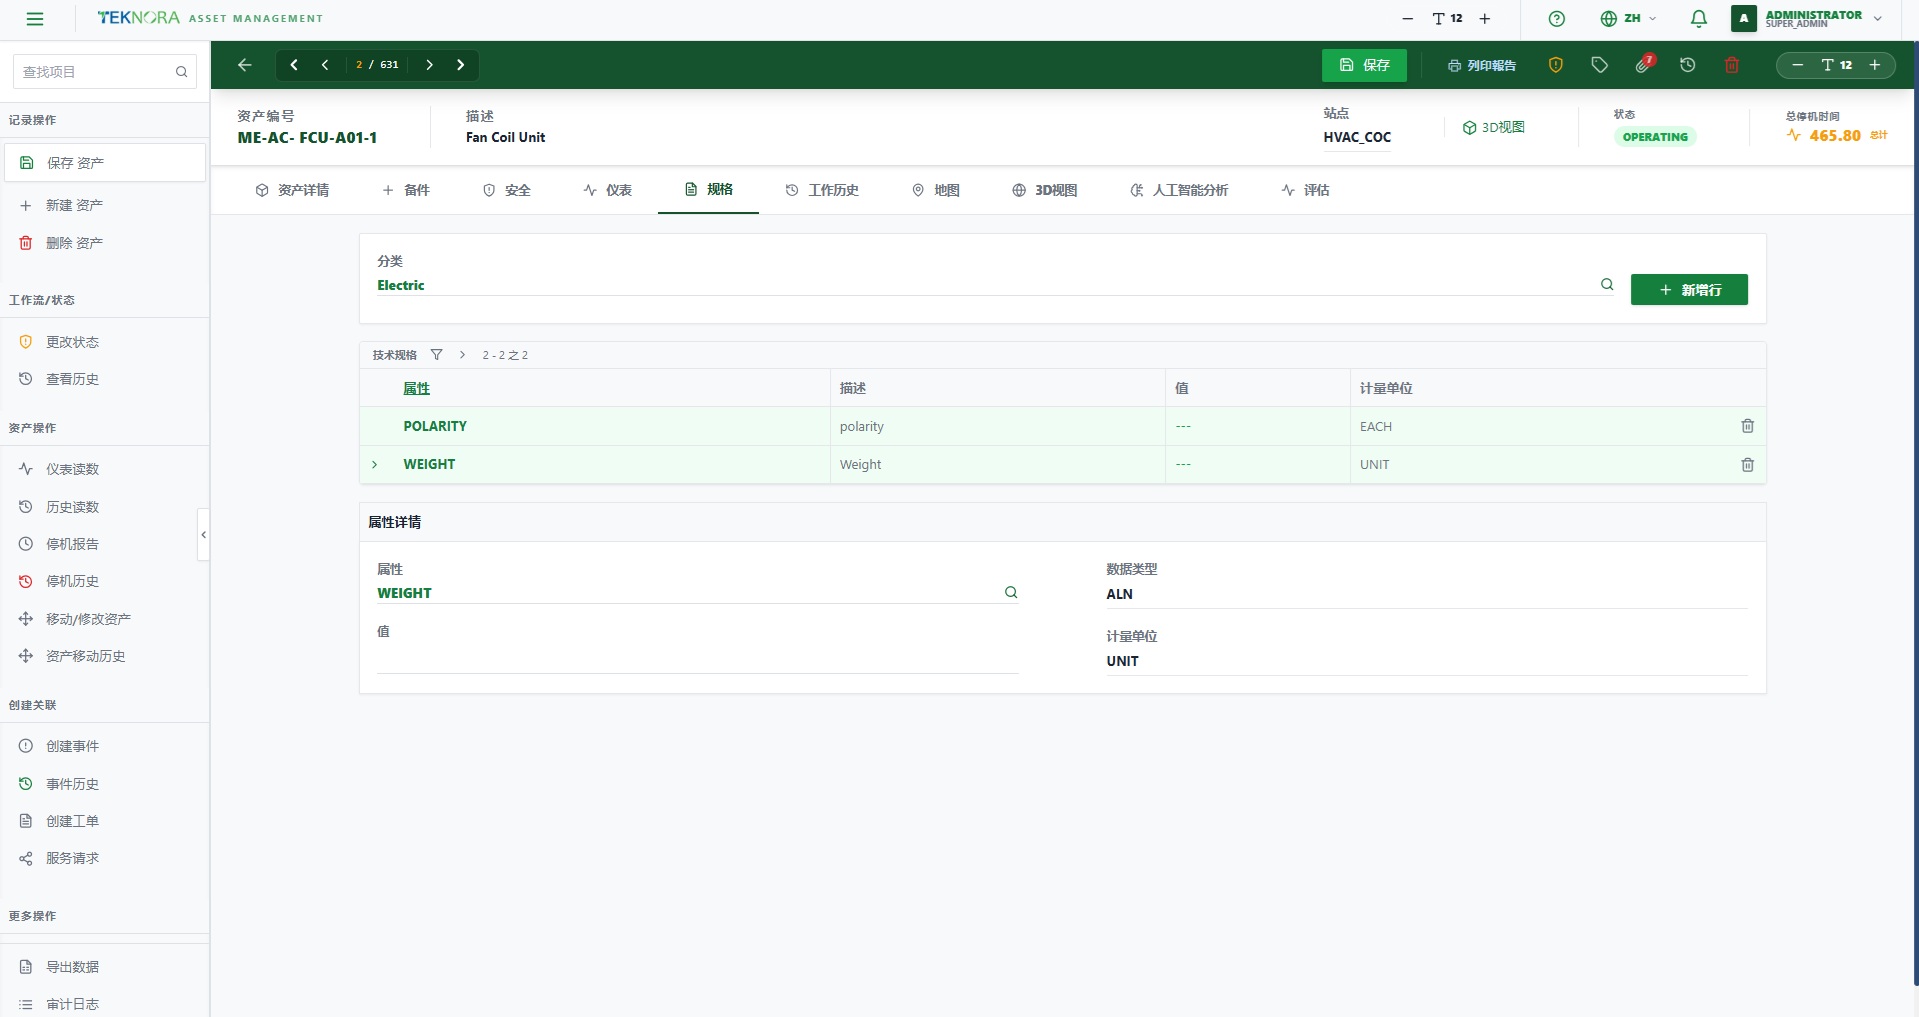The image size is (1919, 1017).
Task: Switch to 地图 tab
Action: point(936,190)
